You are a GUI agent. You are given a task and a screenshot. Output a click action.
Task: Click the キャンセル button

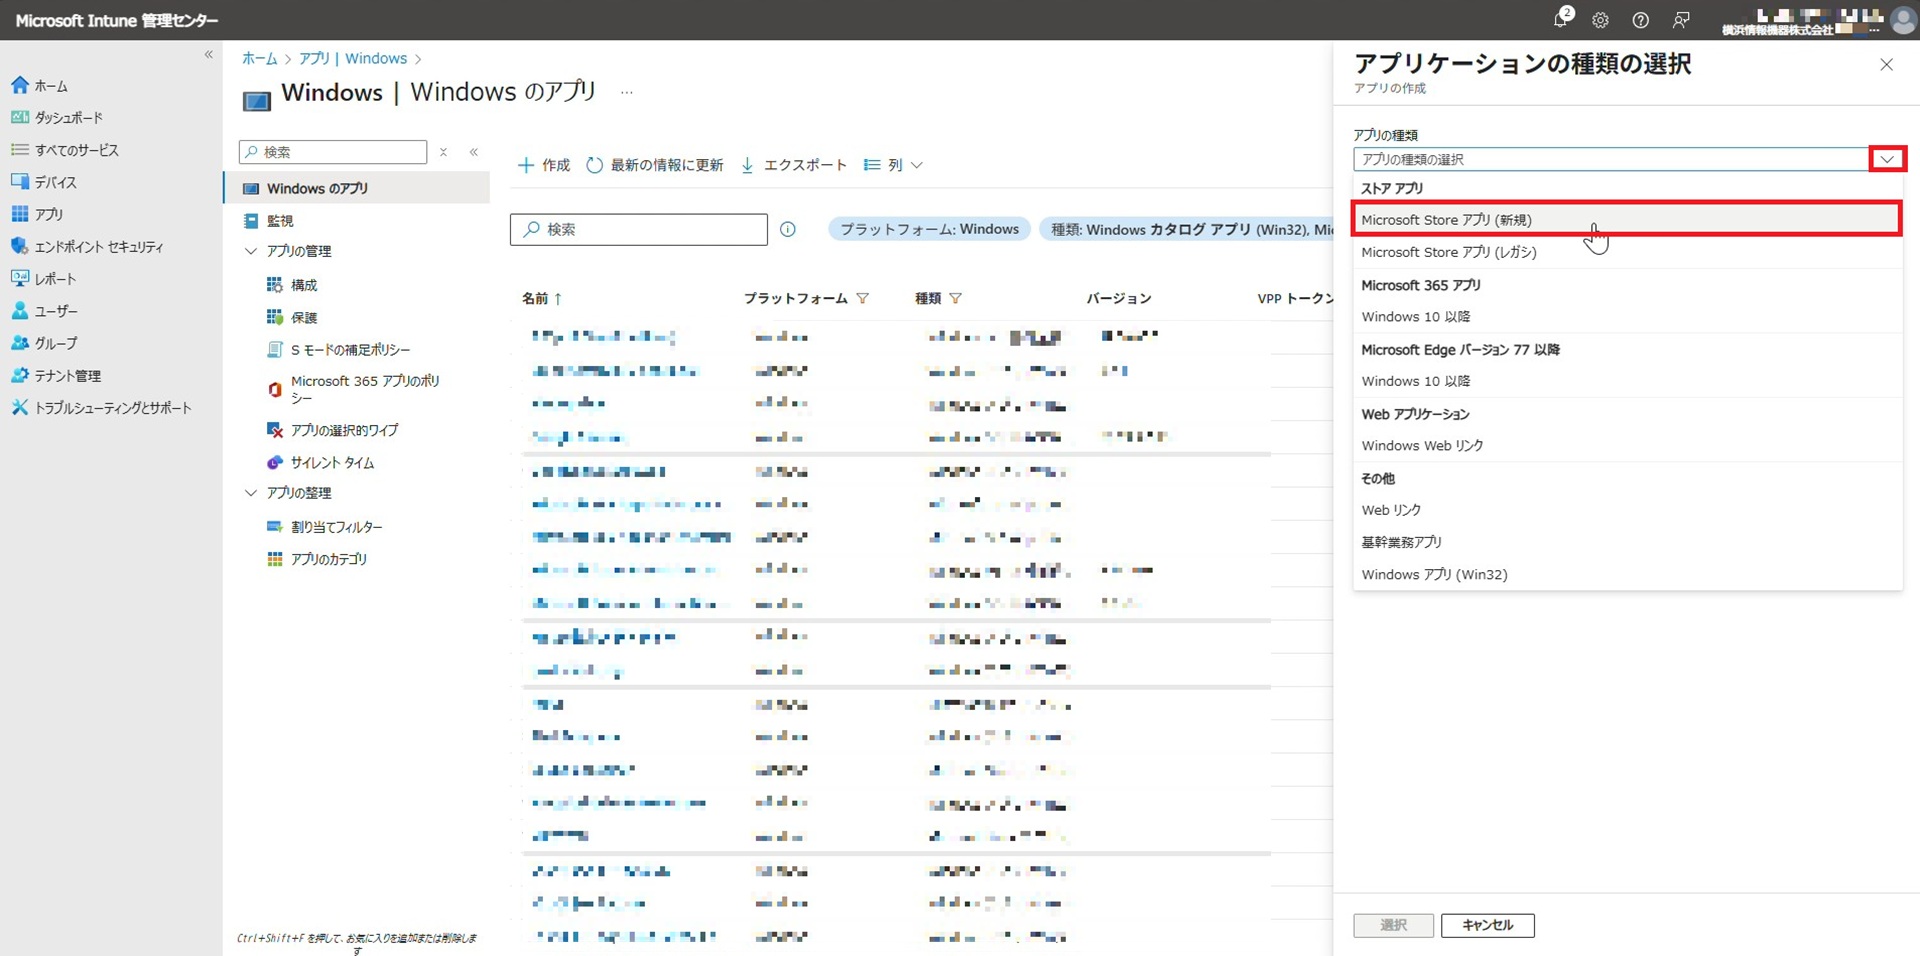(x=1487, y=925)
